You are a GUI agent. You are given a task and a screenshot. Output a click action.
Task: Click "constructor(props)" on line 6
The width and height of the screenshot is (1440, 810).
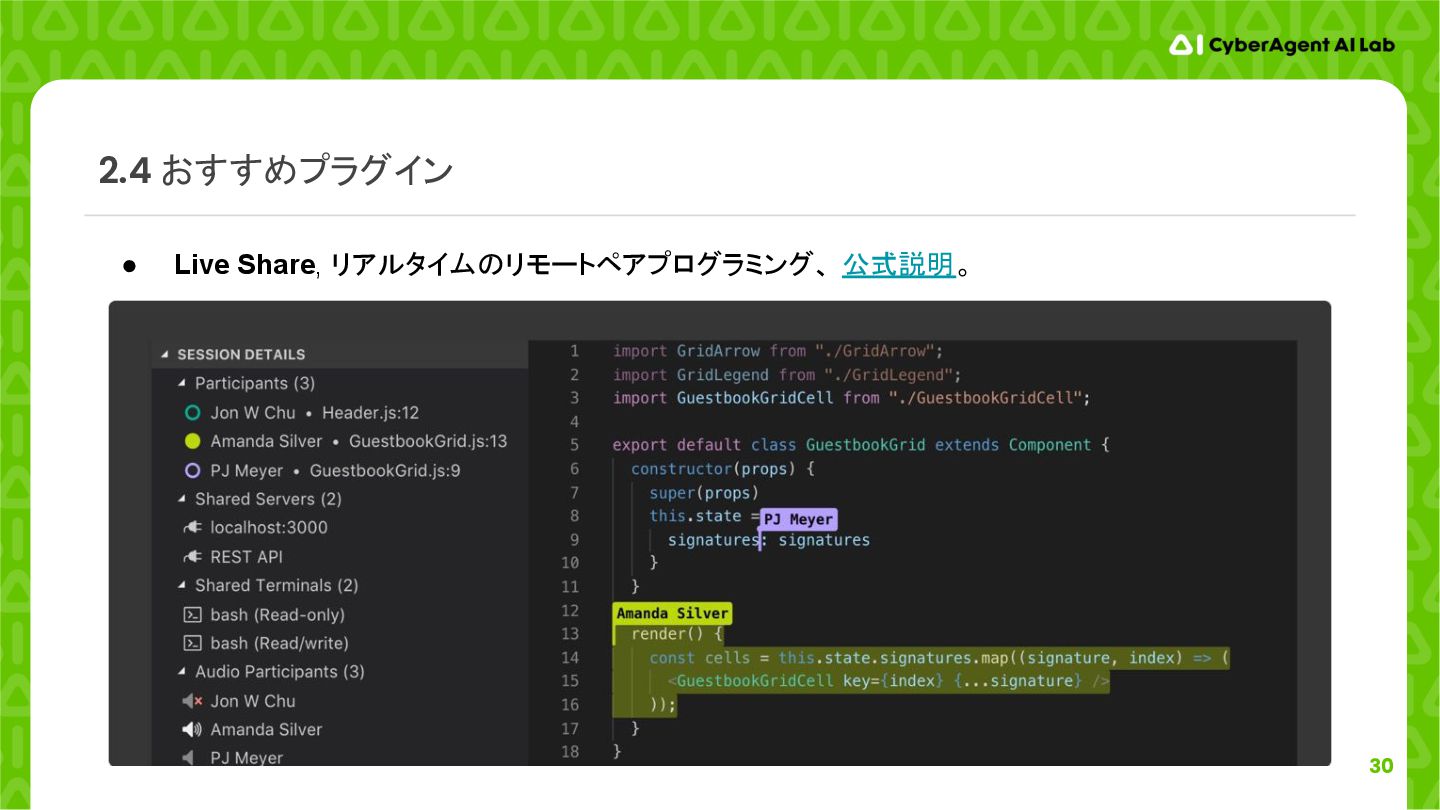click(714, 469)
